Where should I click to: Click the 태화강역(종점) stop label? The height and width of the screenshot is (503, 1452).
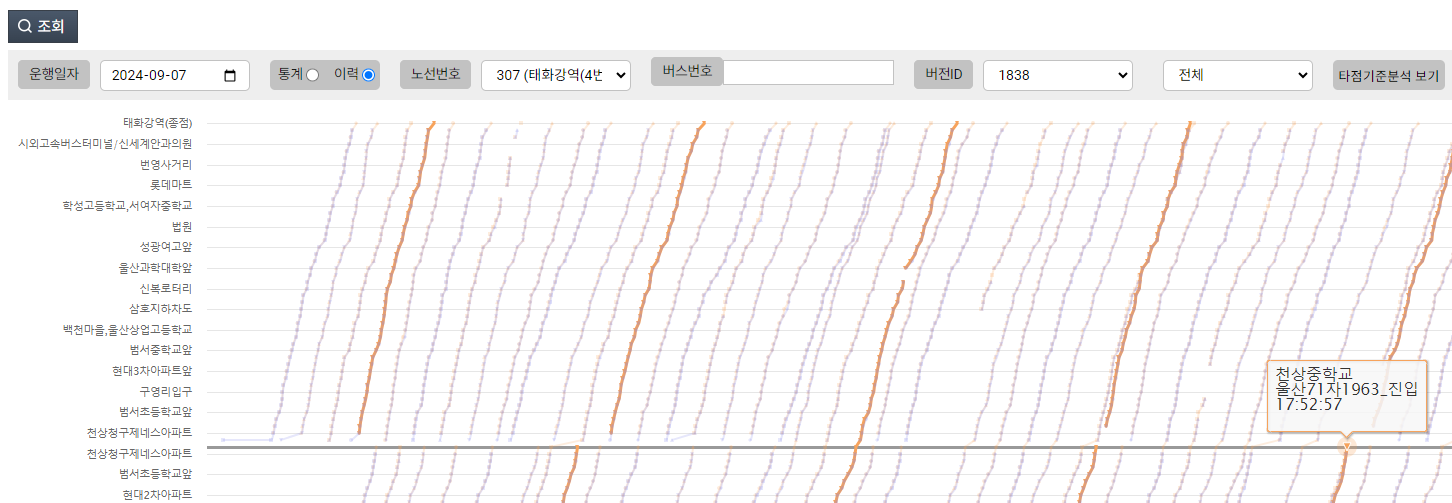click(x=157, y=123)
